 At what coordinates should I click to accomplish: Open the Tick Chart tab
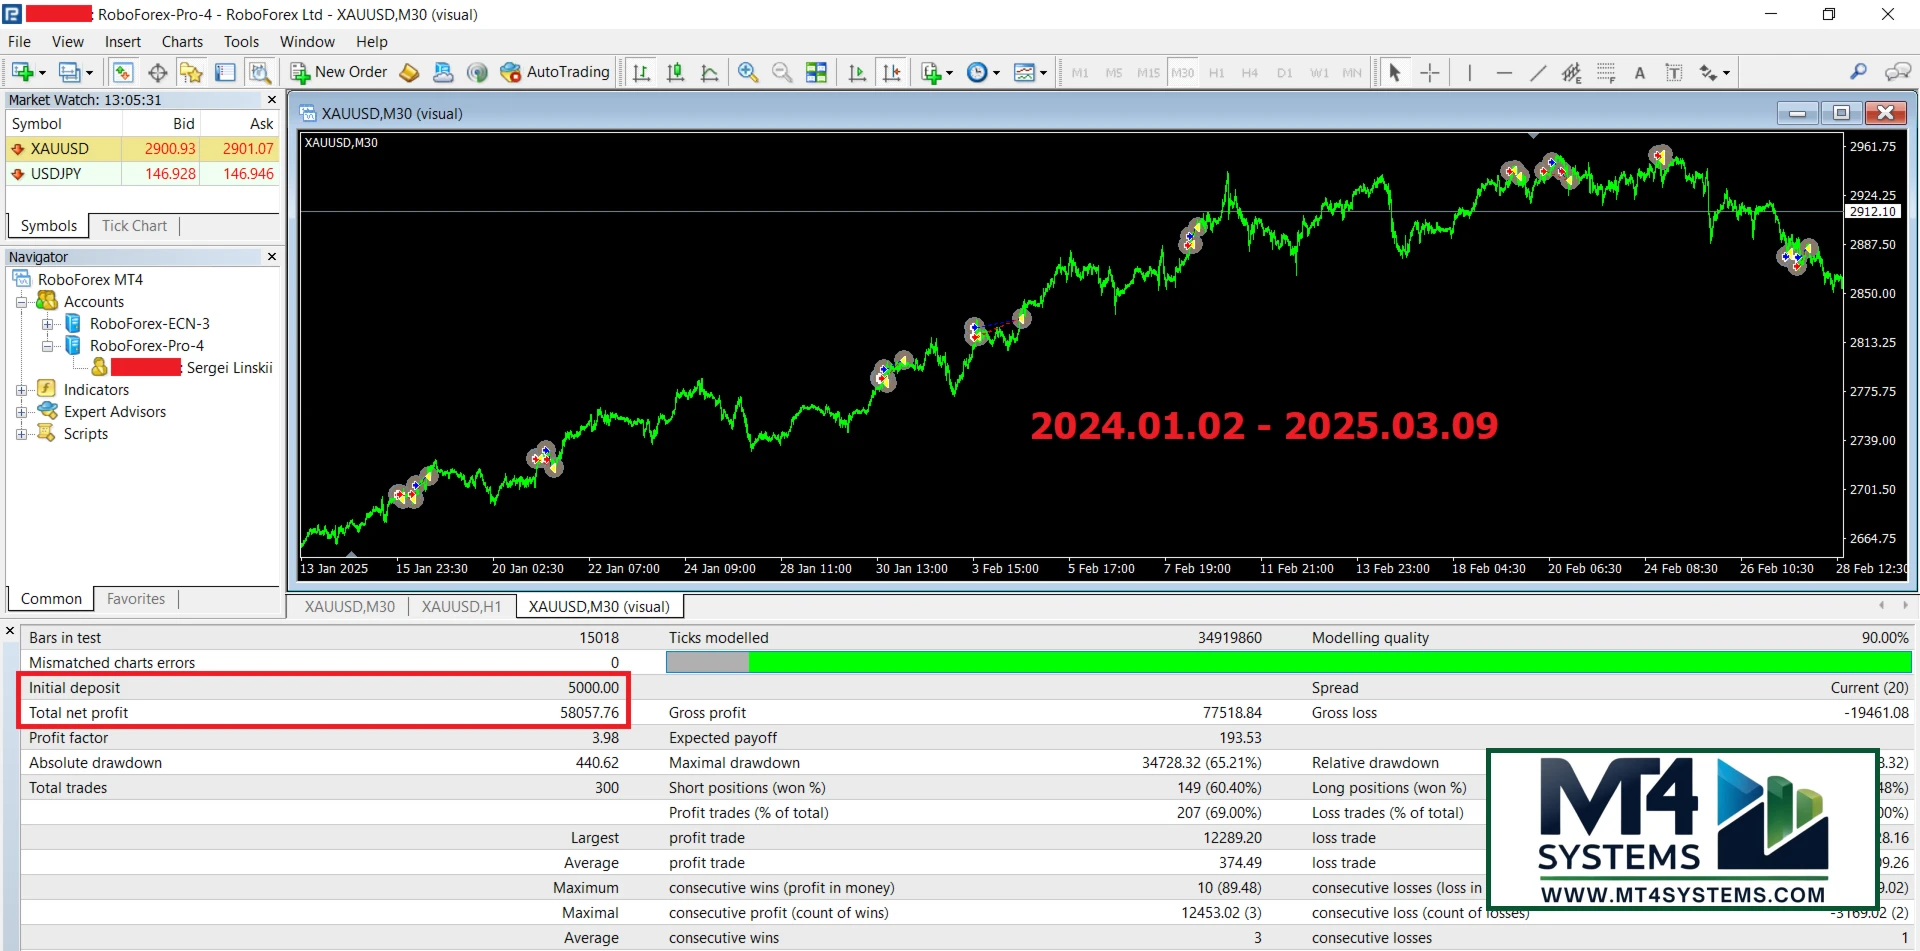(134, 226)
